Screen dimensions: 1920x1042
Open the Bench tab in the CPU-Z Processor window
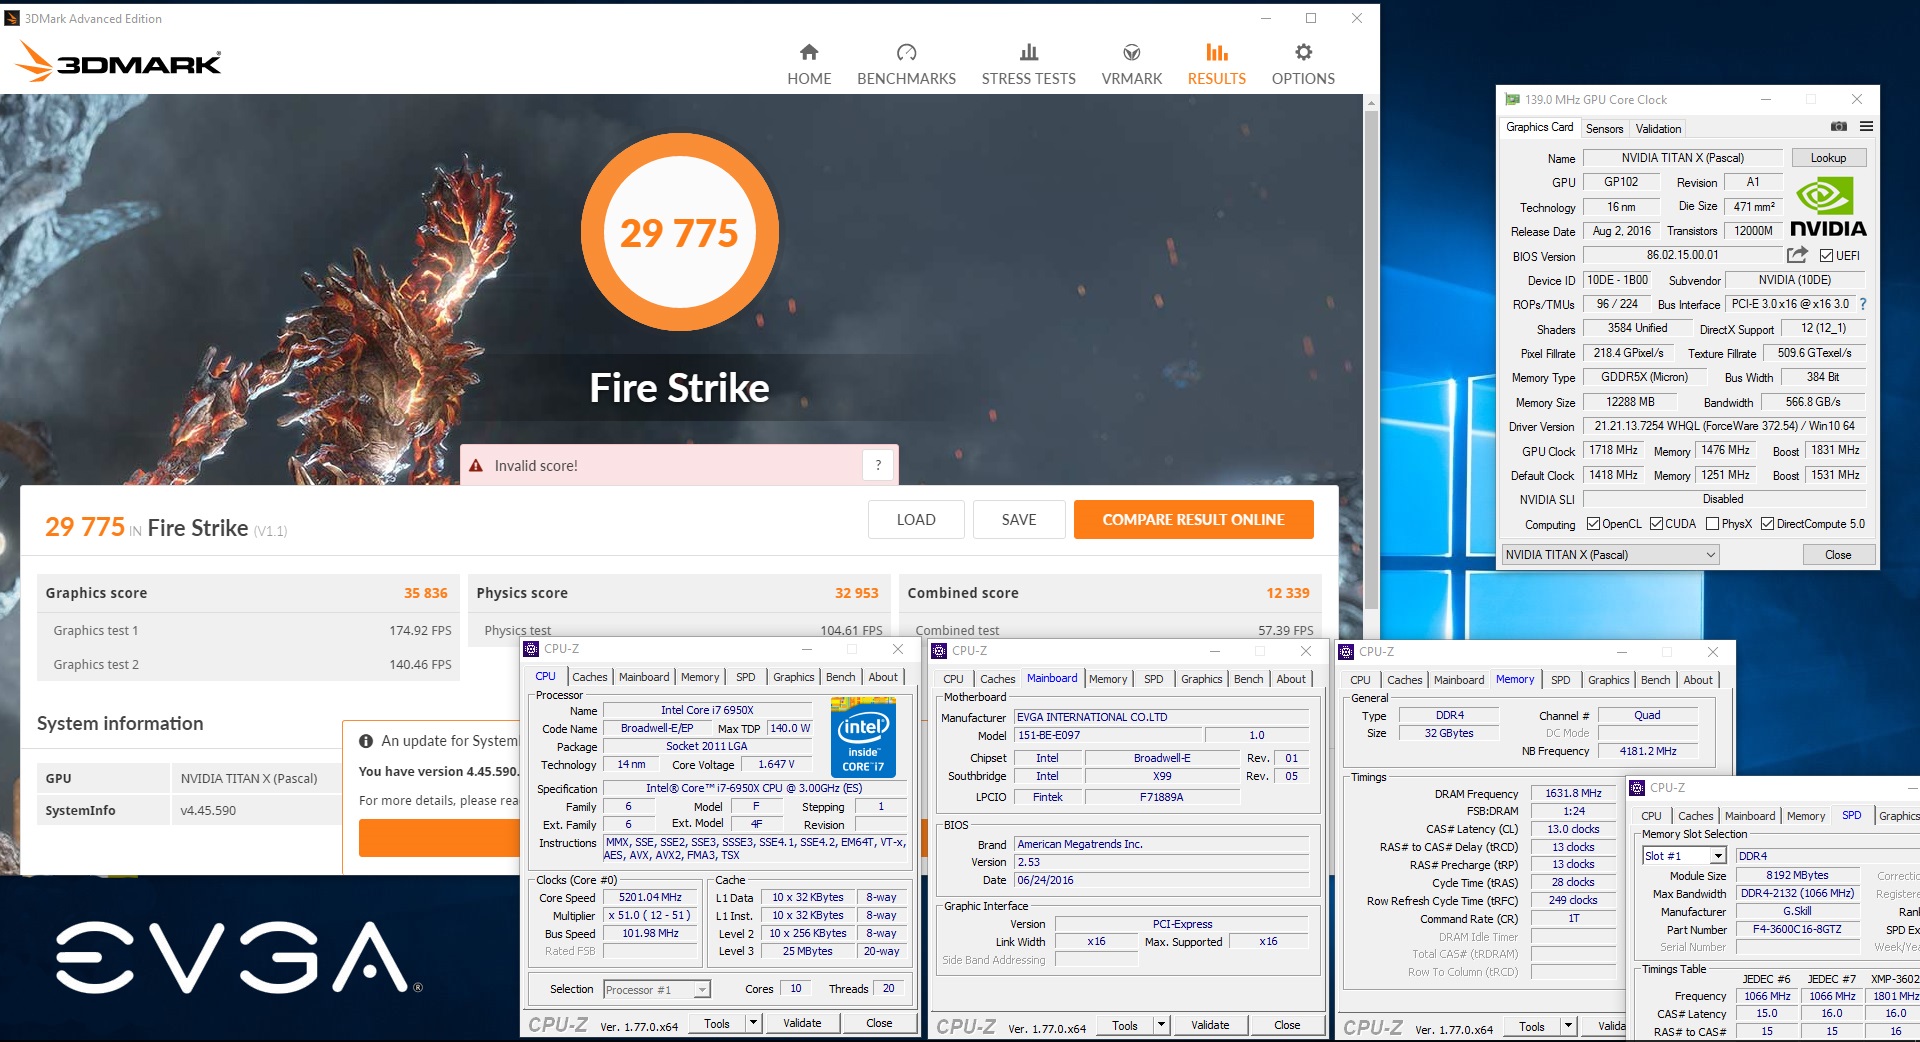click(840, 677)
